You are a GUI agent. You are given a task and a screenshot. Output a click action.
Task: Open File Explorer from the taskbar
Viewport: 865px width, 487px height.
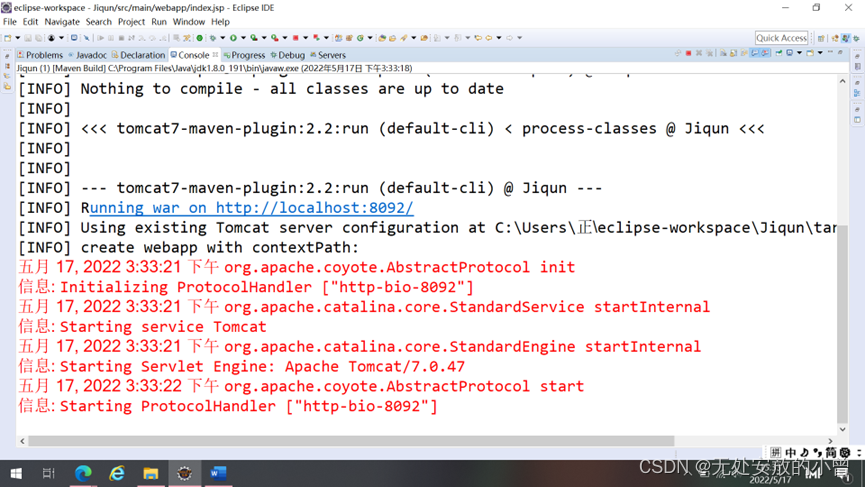tap(151, 473)
